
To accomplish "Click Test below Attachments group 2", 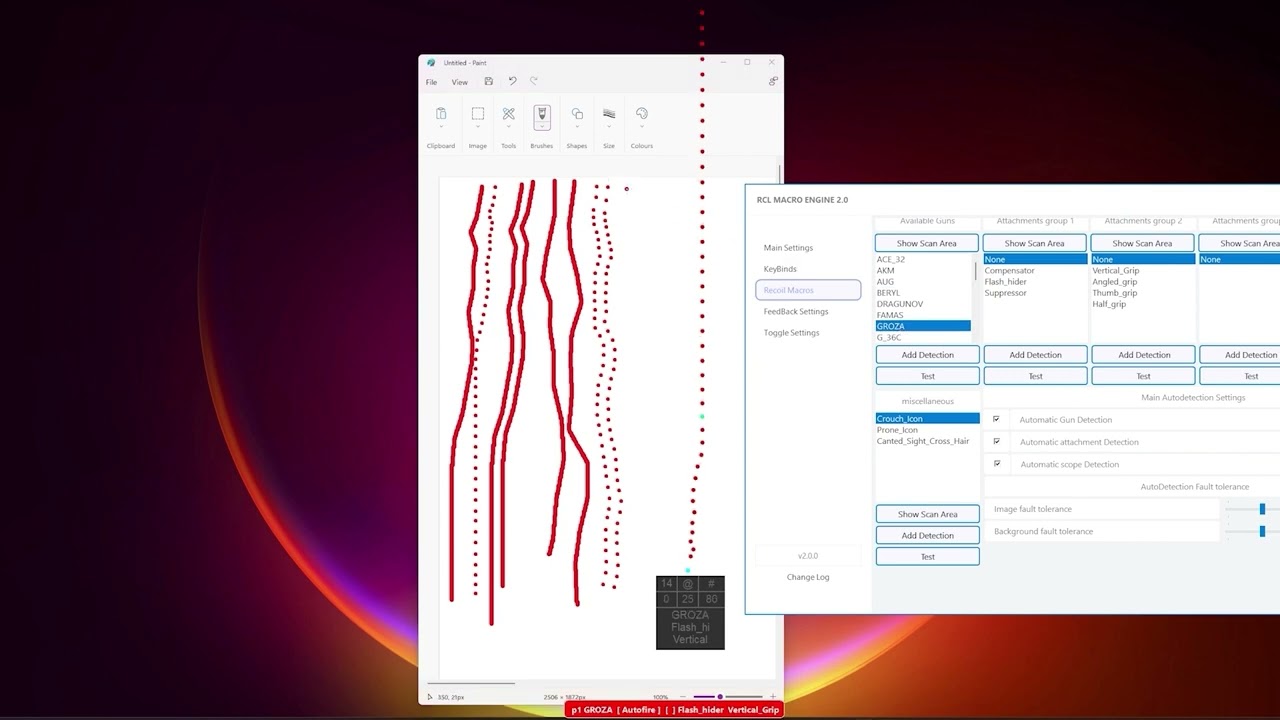I will tap(1143, 376).
